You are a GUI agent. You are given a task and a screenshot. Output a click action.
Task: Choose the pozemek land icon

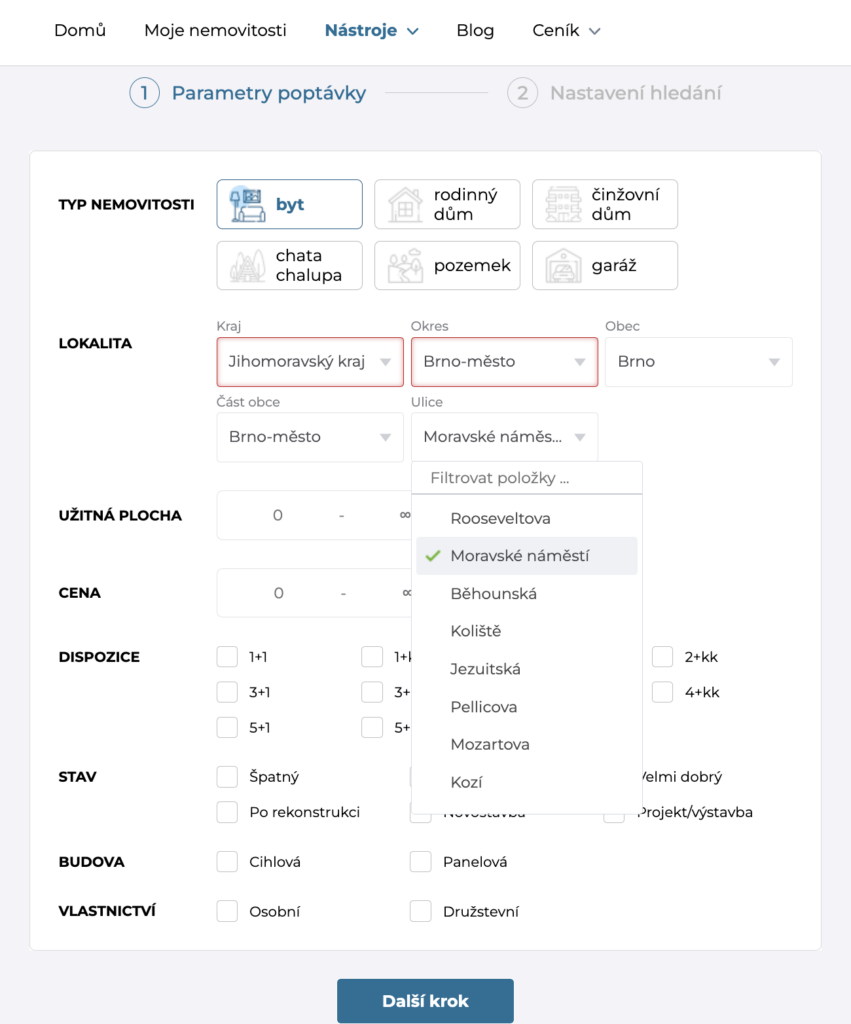point(405,266)
